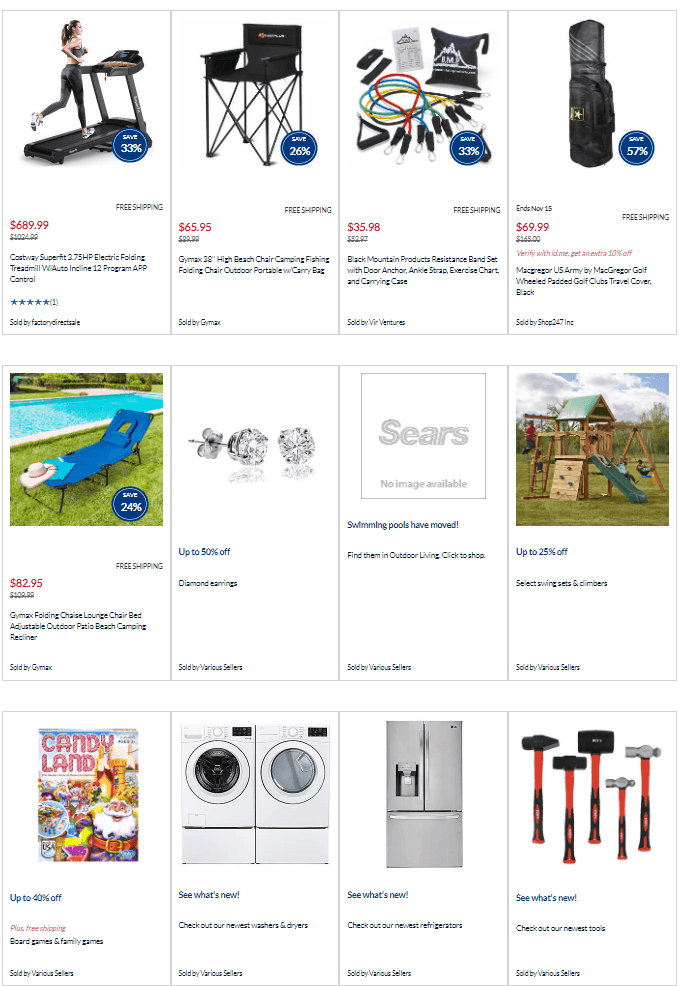
Task: Click 'Verify with id.me' extra 10% off link
Action: click(573, 253)
